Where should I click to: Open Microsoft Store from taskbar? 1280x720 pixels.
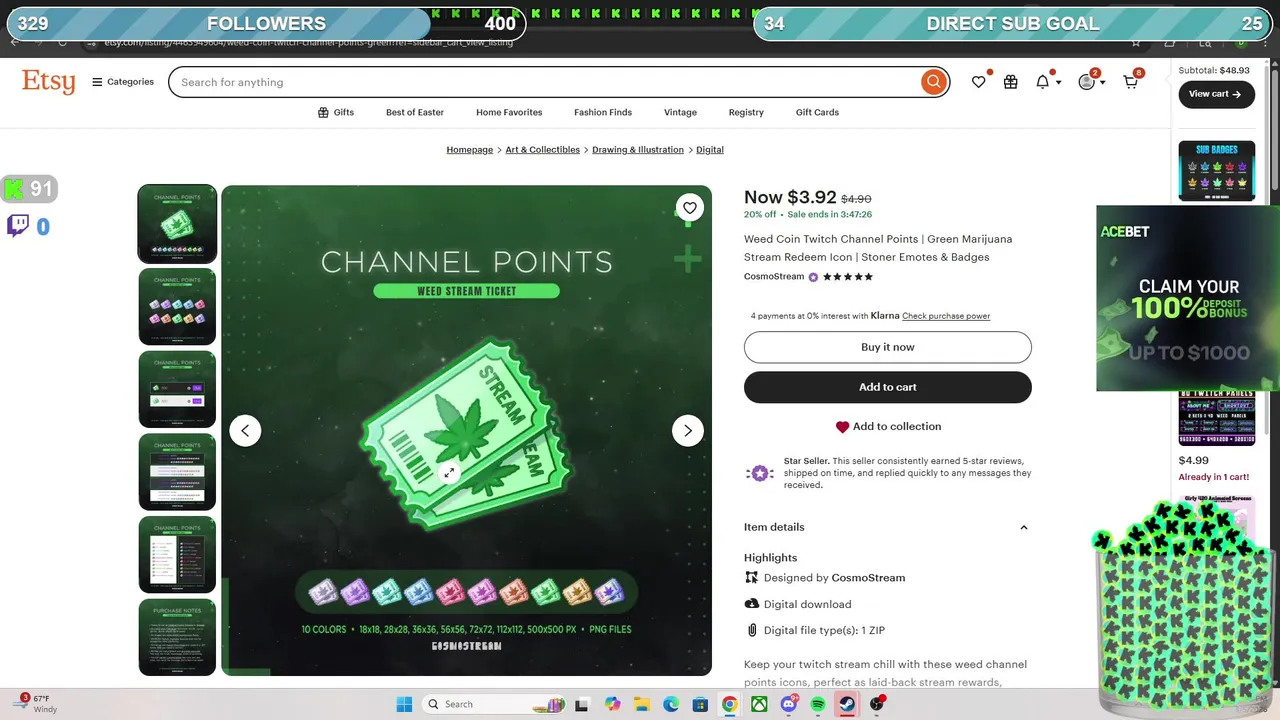click(700, 704)
